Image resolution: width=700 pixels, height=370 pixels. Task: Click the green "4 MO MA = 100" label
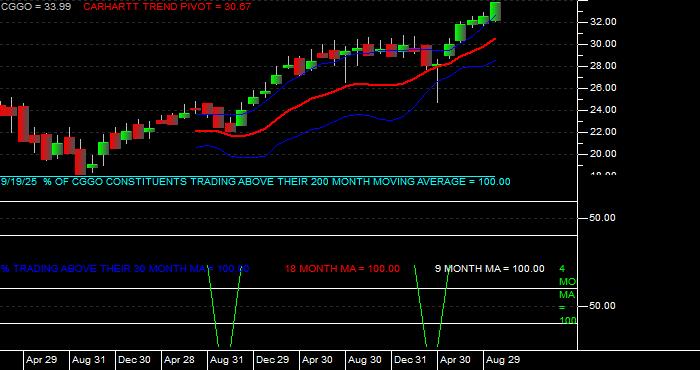tap(568, 295)
